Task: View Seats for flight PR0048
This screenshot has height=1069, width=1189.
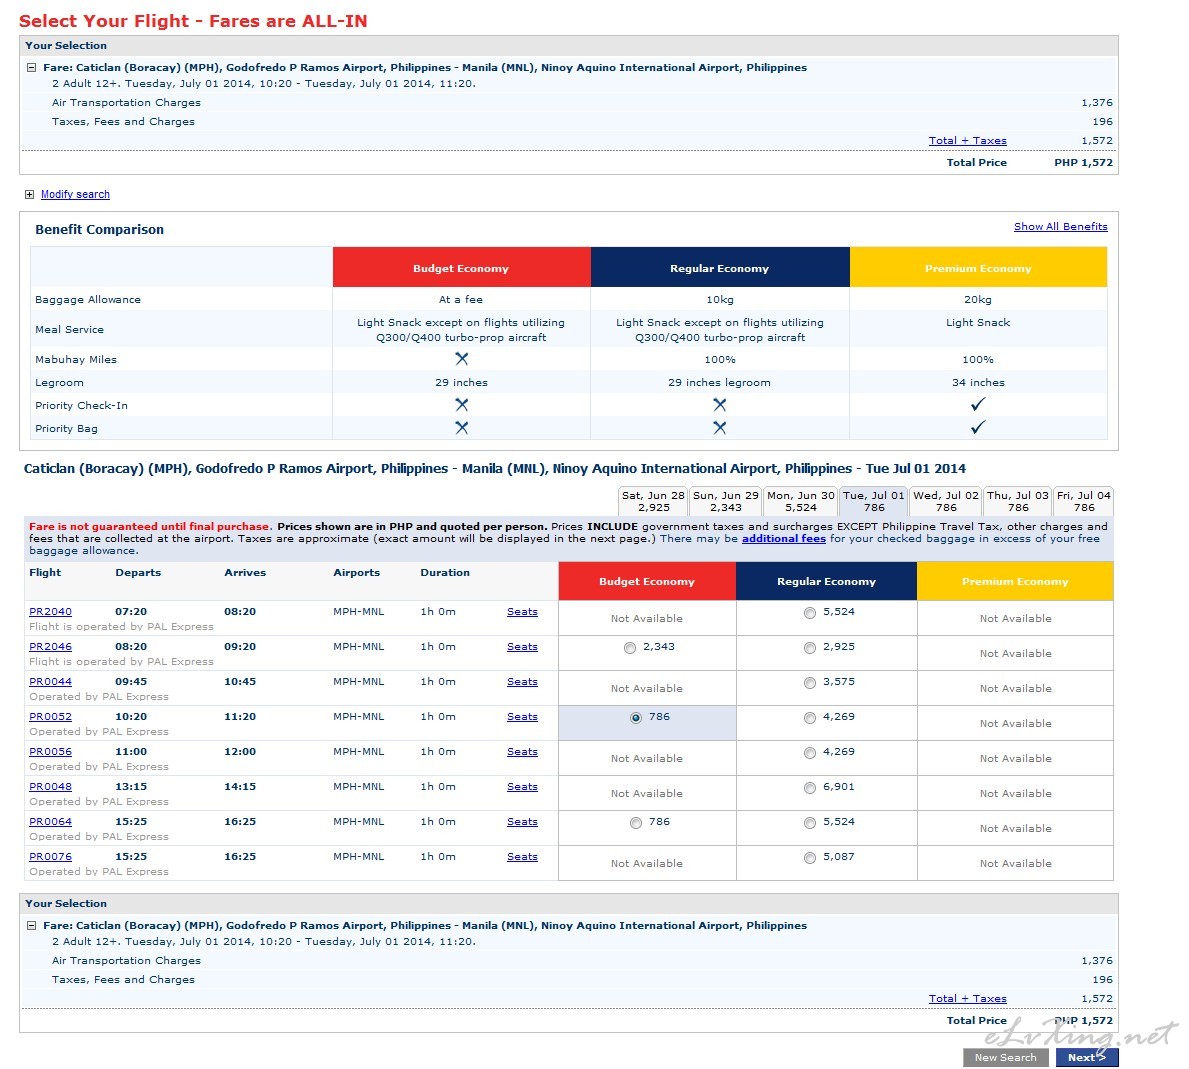Action: [522, 786]
